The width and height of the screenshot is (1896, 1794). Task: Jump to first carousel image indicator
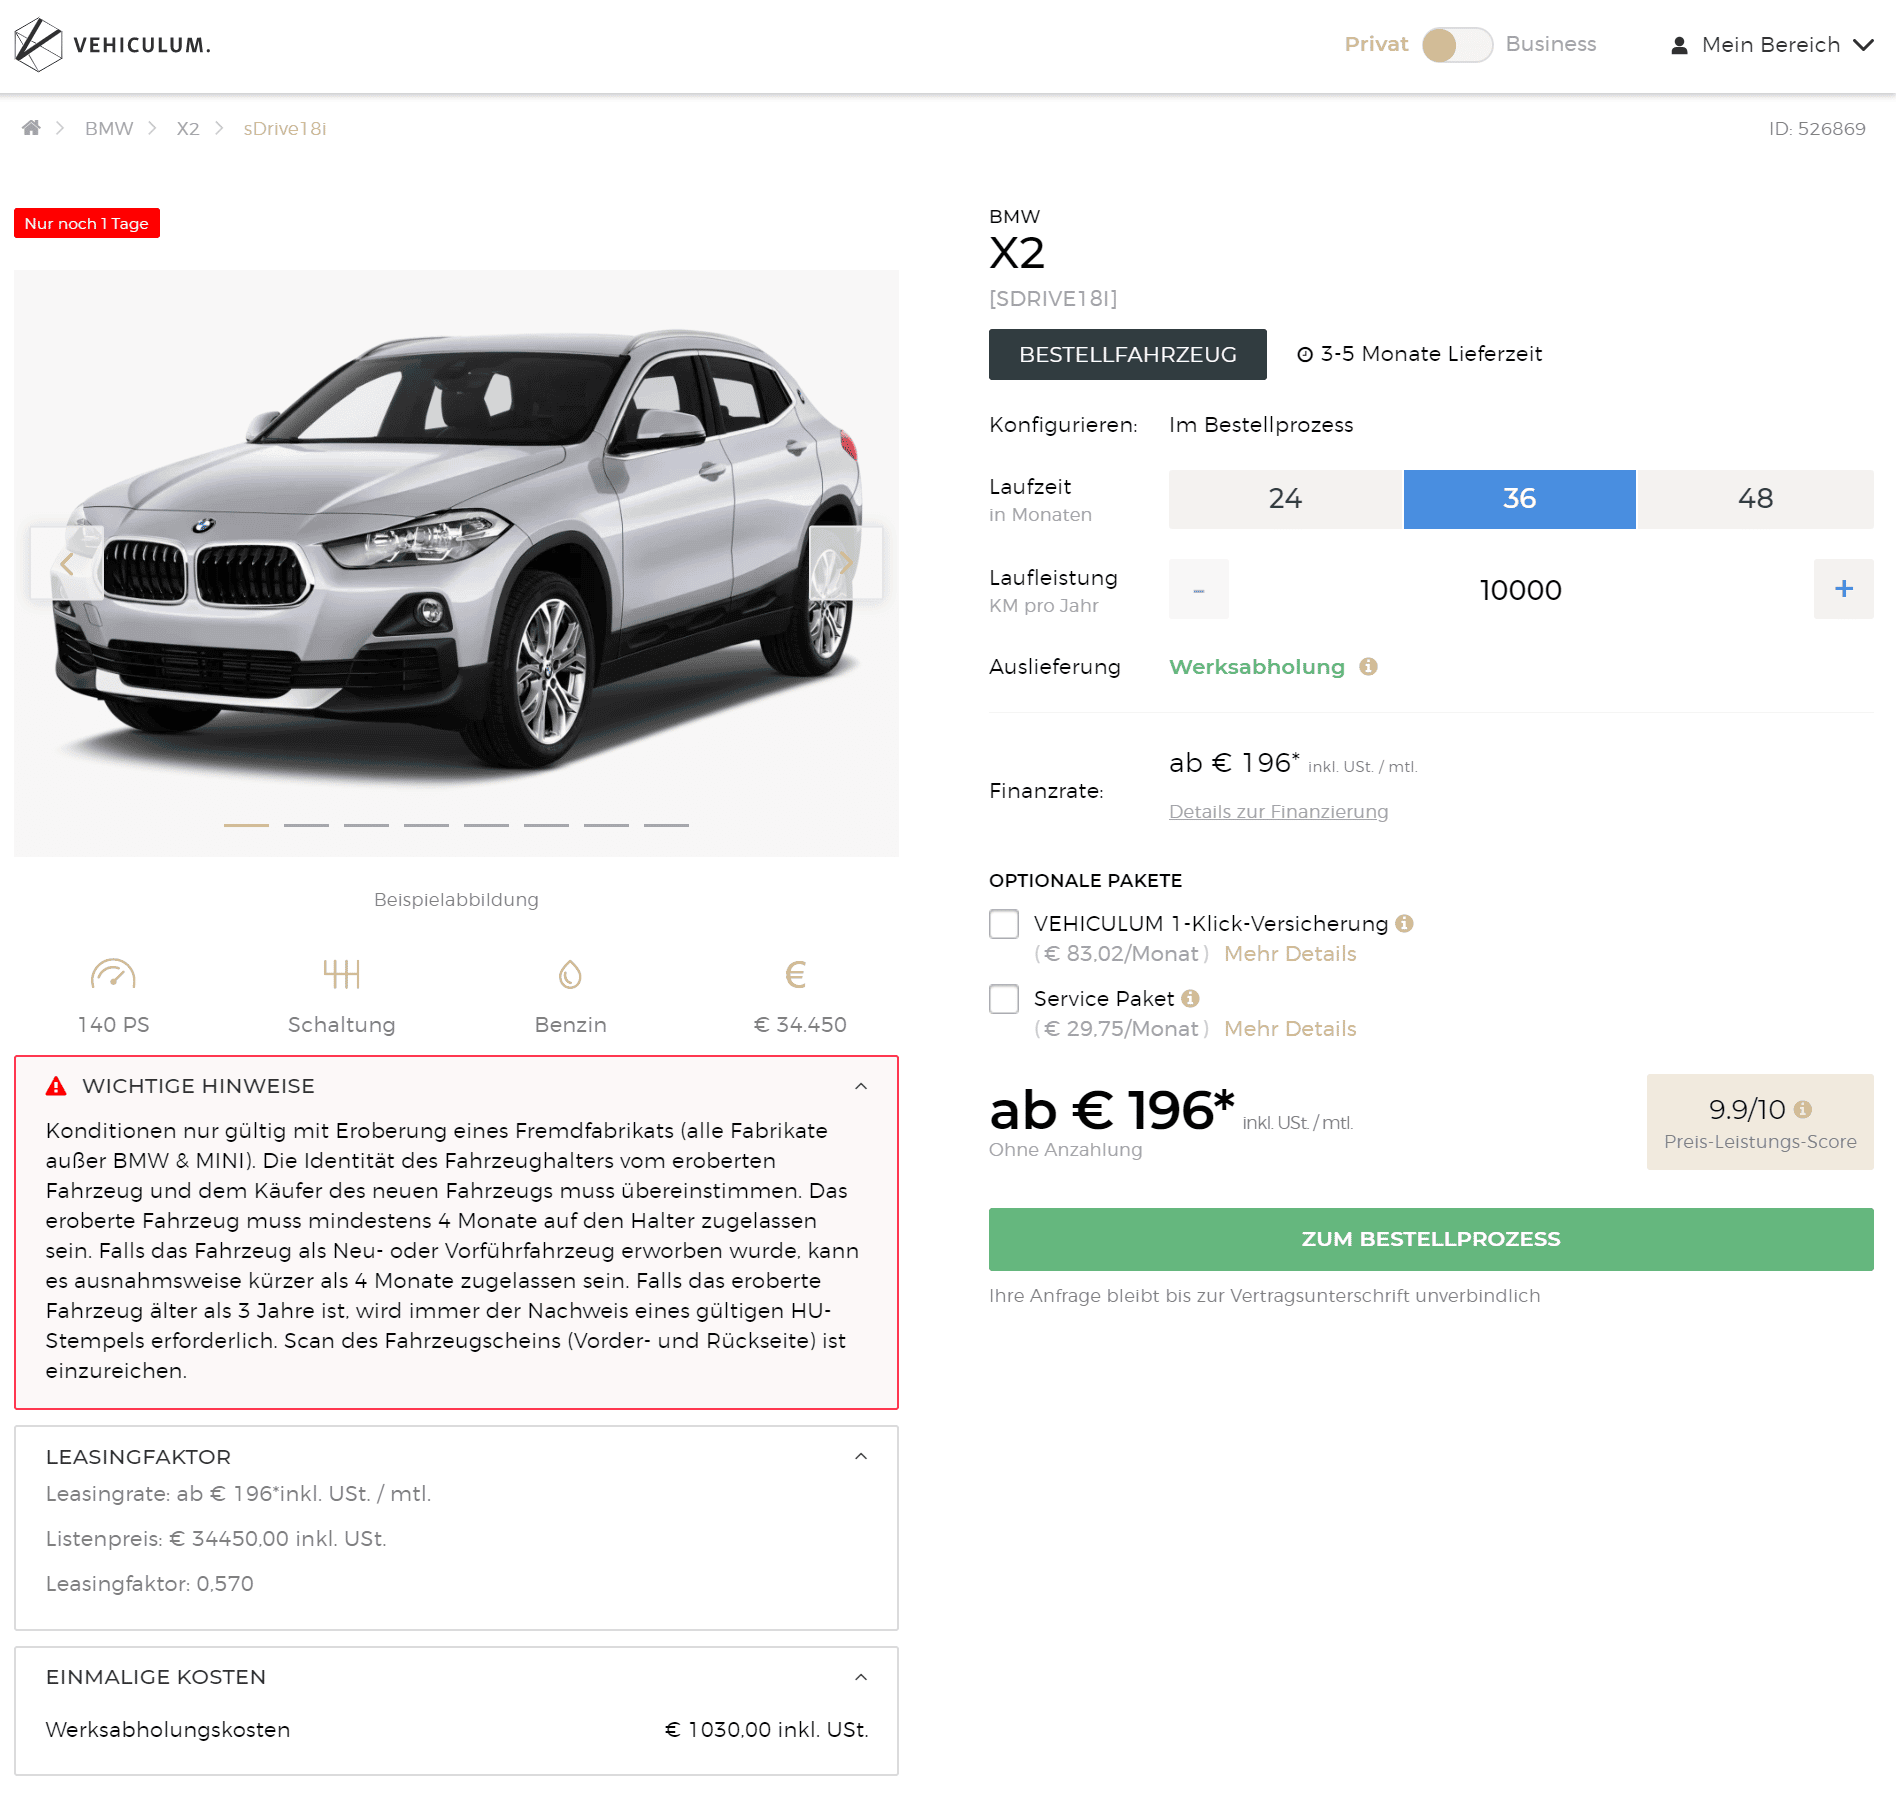(x=246, y=825)
